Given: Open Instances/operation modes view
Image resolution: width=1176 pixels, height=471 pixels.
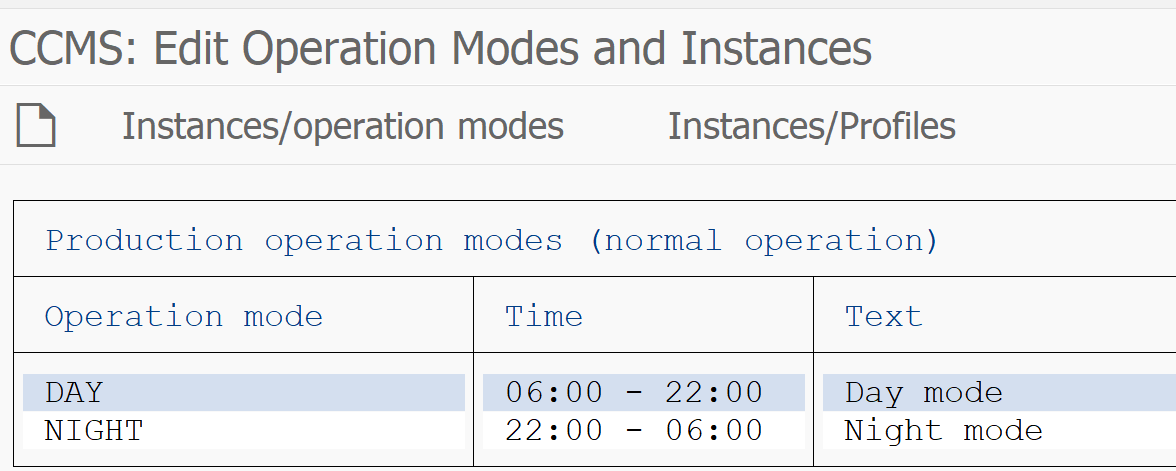Looking at the screenshot, I should tap(343, 126).
